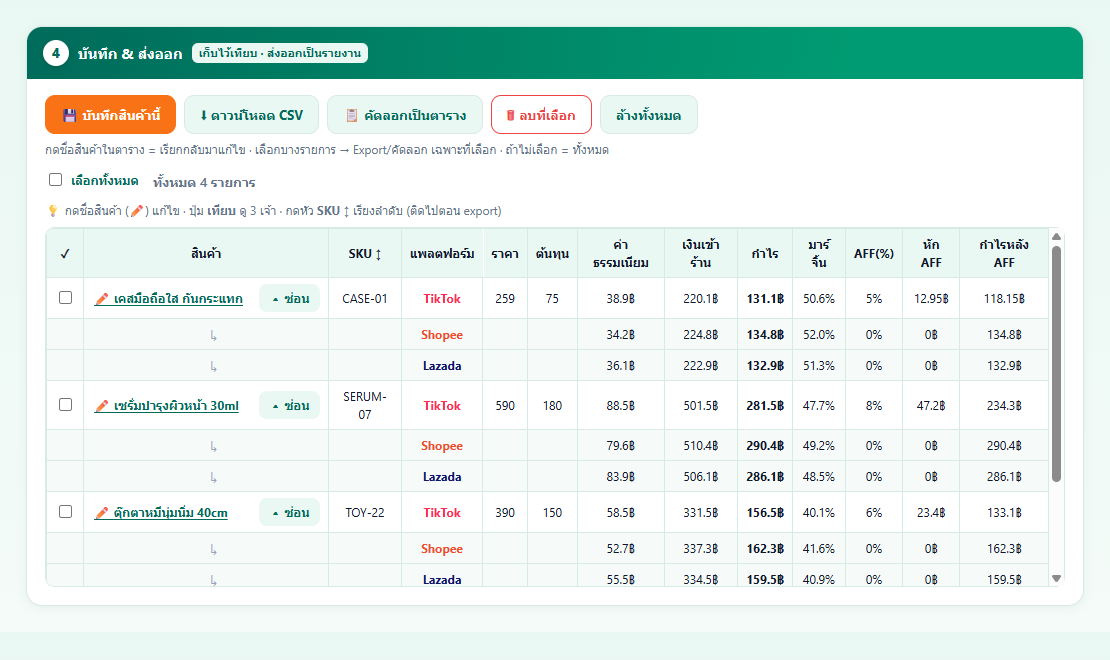Click the table scrollbar's up arrow
The image size is (1110, 660).
coord(1056,237)
